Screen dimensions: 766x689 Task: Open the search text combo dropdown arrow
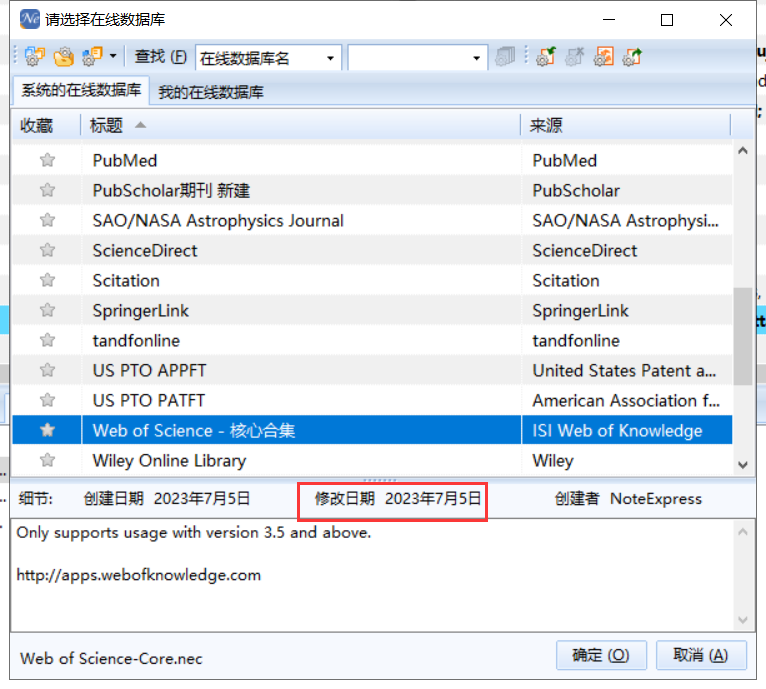(x=476, y=58)
